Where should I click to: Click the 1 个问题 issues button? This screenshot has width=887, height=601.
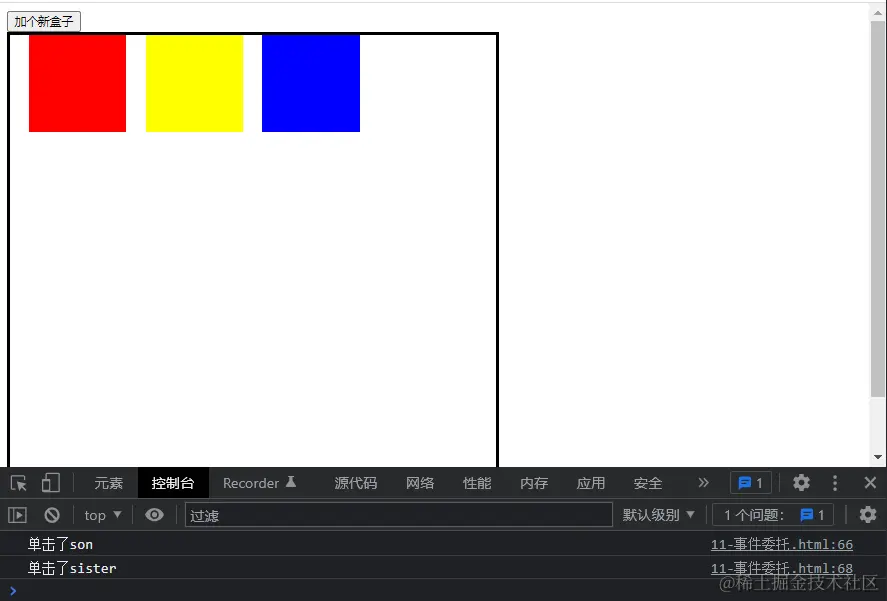click(x=773, y=515)
